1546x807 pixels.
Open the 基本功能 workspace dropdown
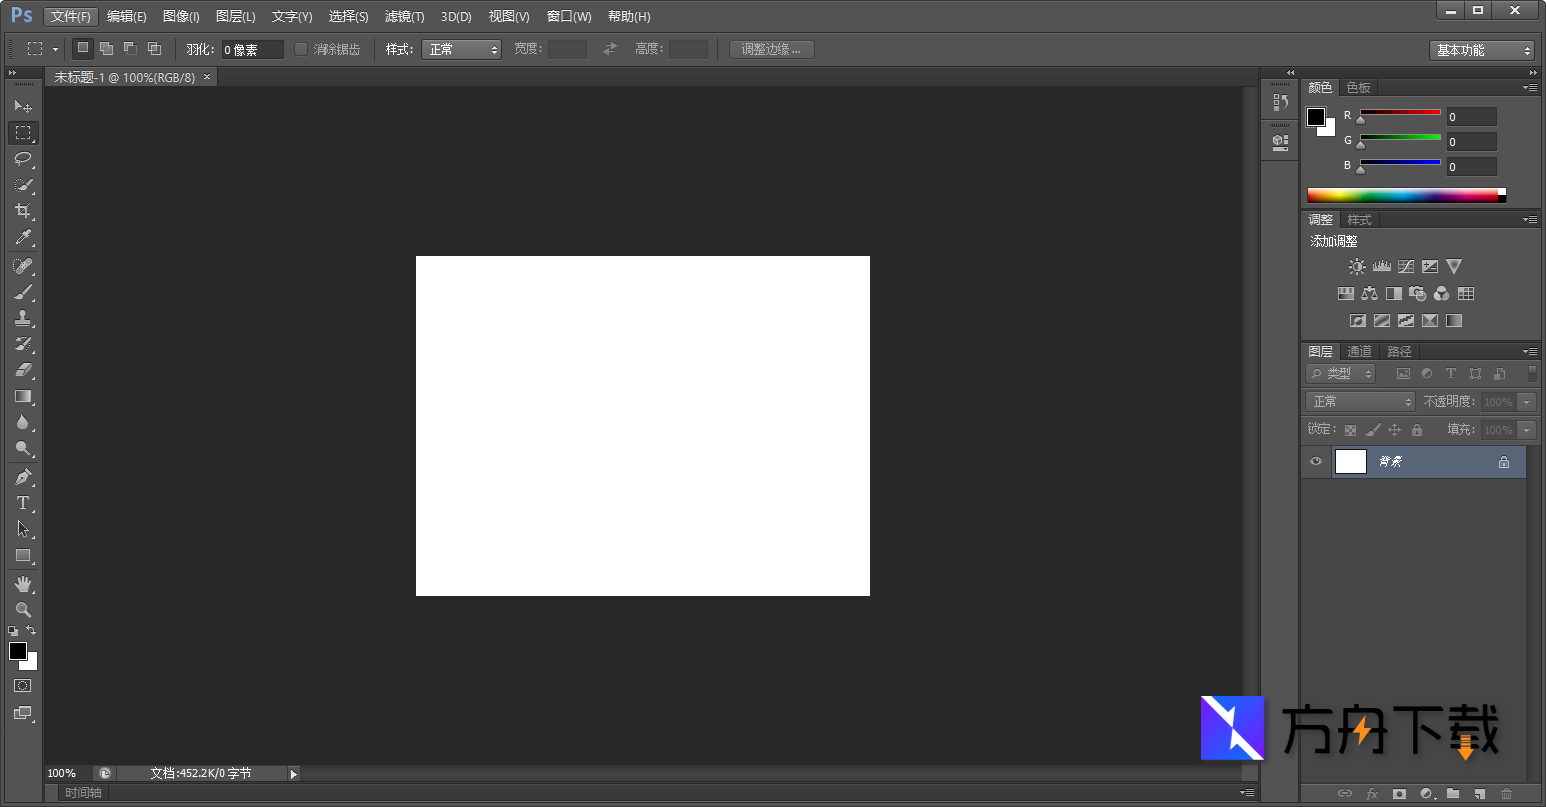tap(1482, 48)
